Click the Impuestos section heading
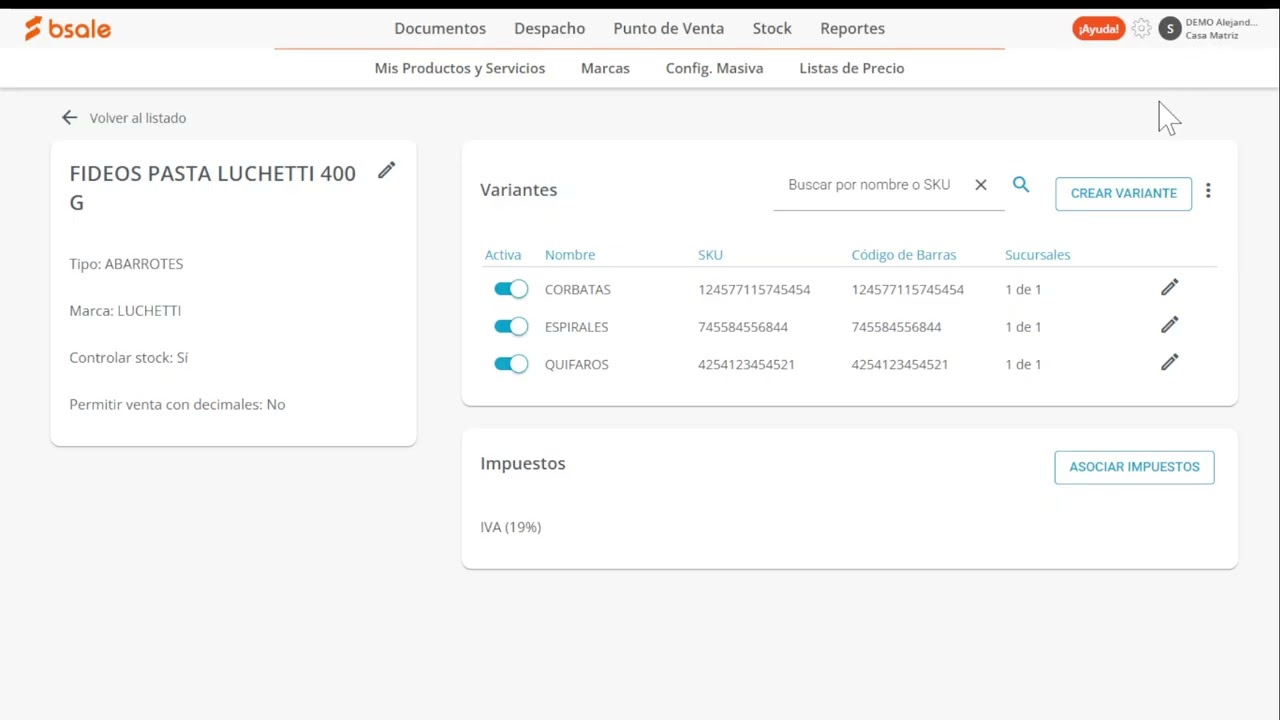The width and height of the screenshot is (1280, 720). coord(523,463)
